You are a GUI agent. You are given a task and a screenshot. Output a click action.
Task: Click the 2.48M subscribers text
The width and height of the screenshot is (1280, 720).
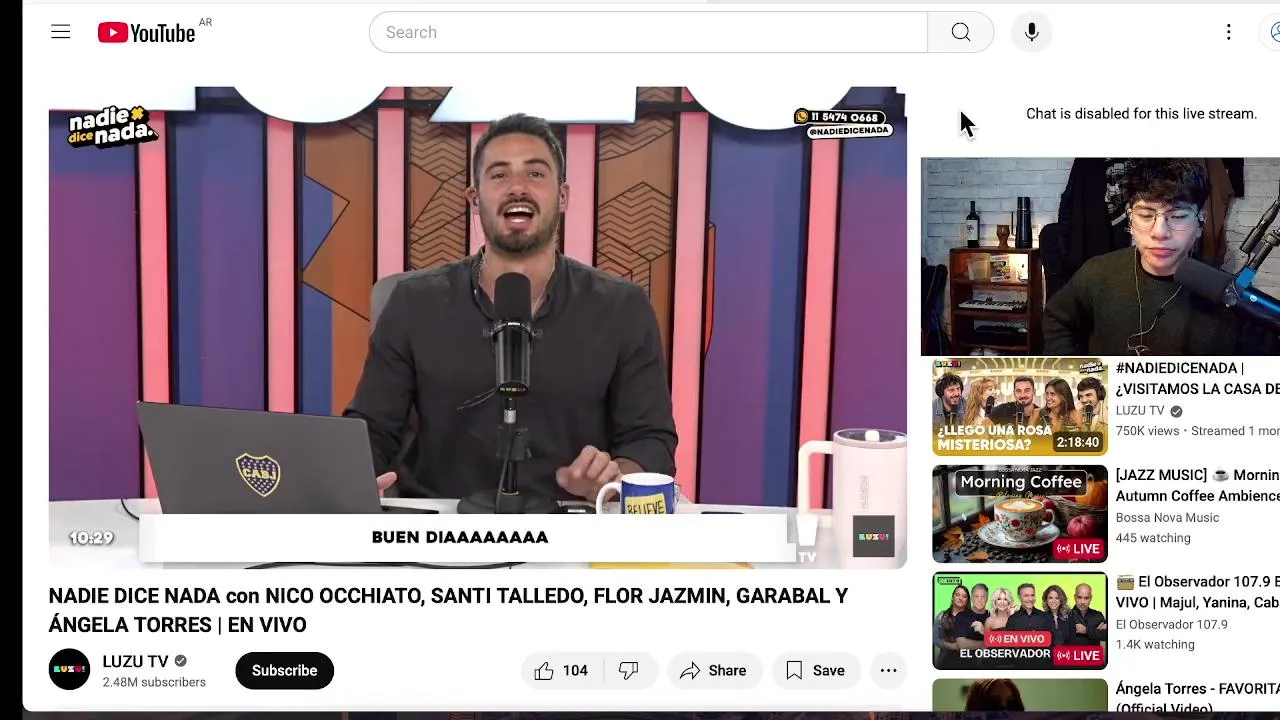coord(154,682)
